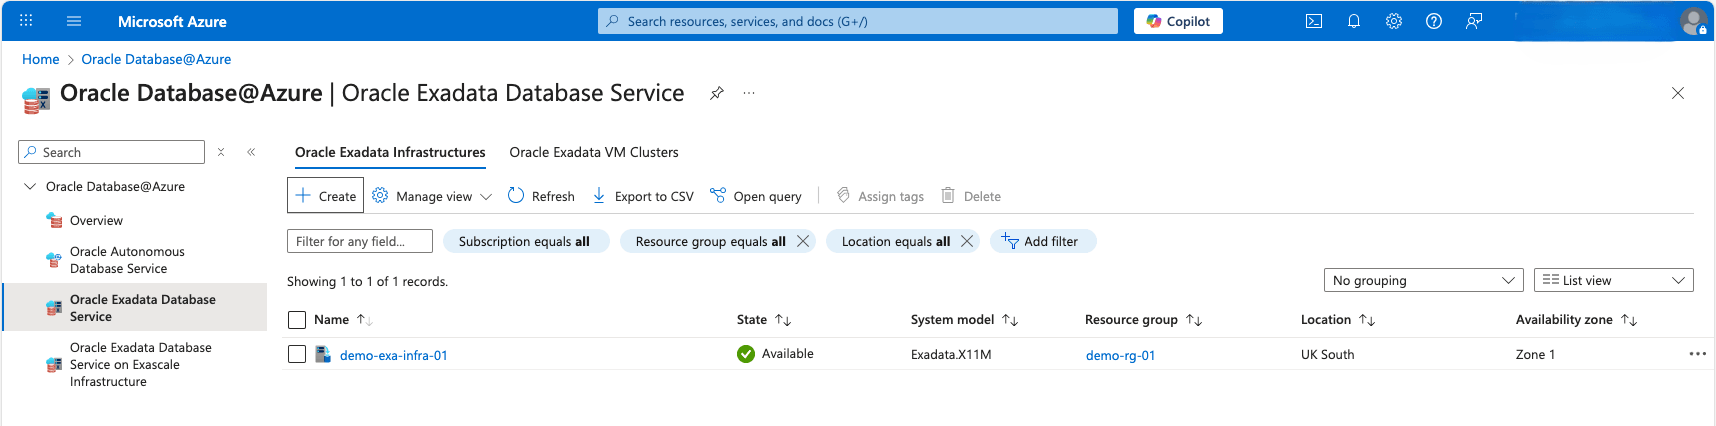
Task: Open the Azure portal hamburger menu
Action: click(x=74, y=21)
